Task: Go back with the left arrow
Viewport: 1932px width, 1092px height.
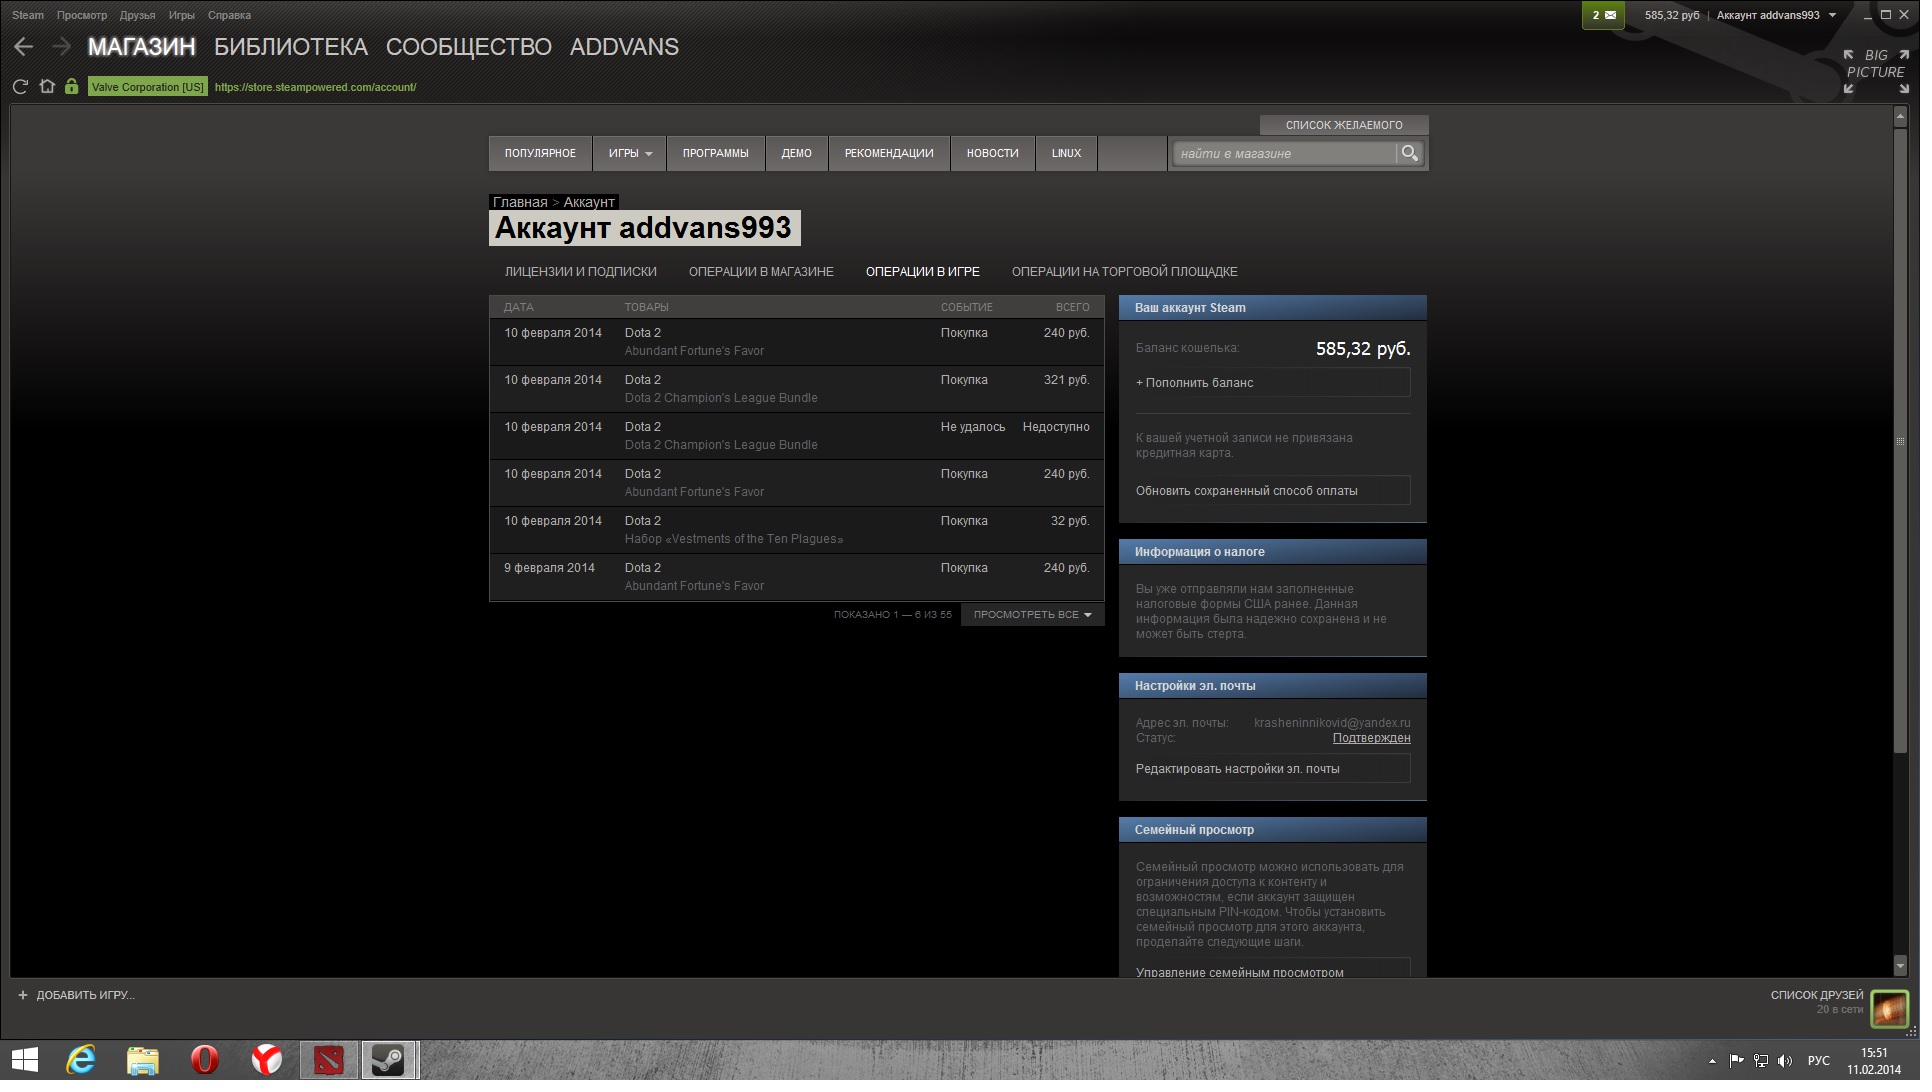Action: pos(24,47)
